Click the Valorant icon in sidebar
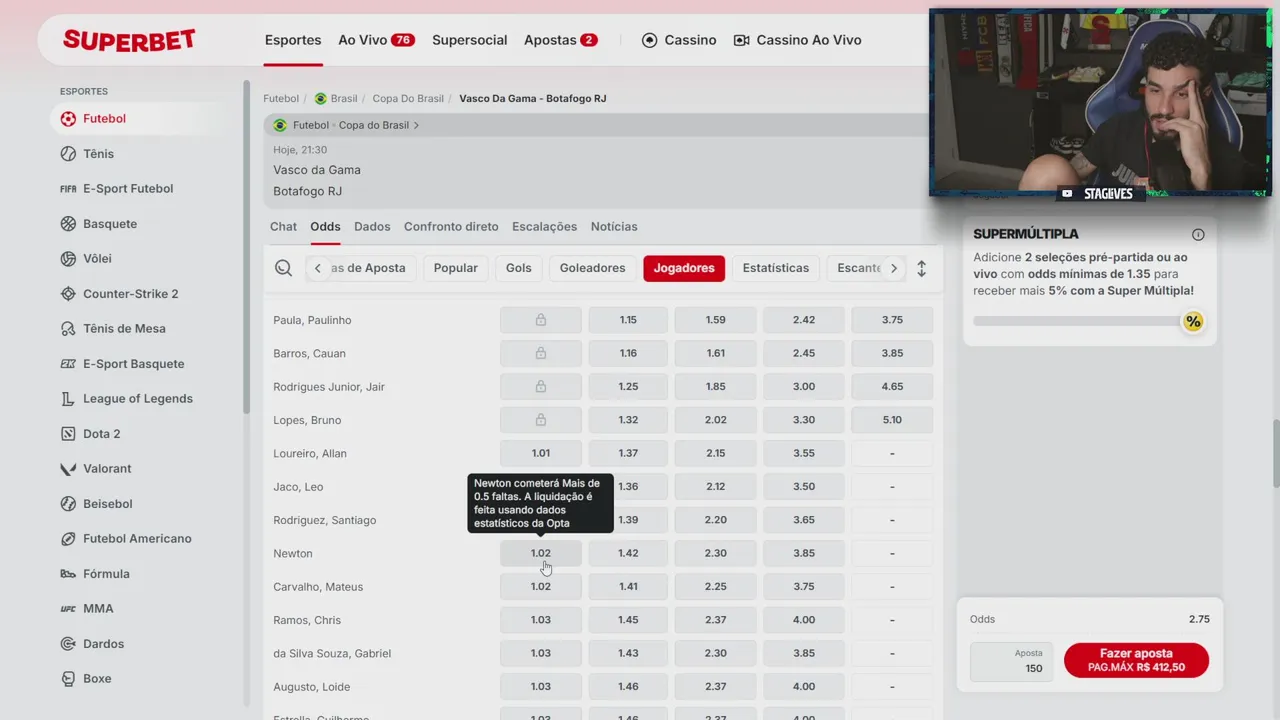This screenshot has height=720, width=1280. click(x=68, y=469)
